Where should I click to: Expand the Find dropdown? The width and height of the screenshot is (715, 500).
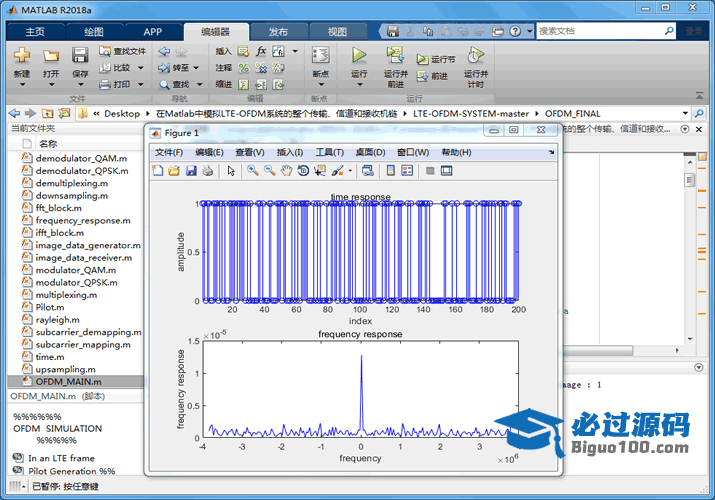(x=199, y=84)
